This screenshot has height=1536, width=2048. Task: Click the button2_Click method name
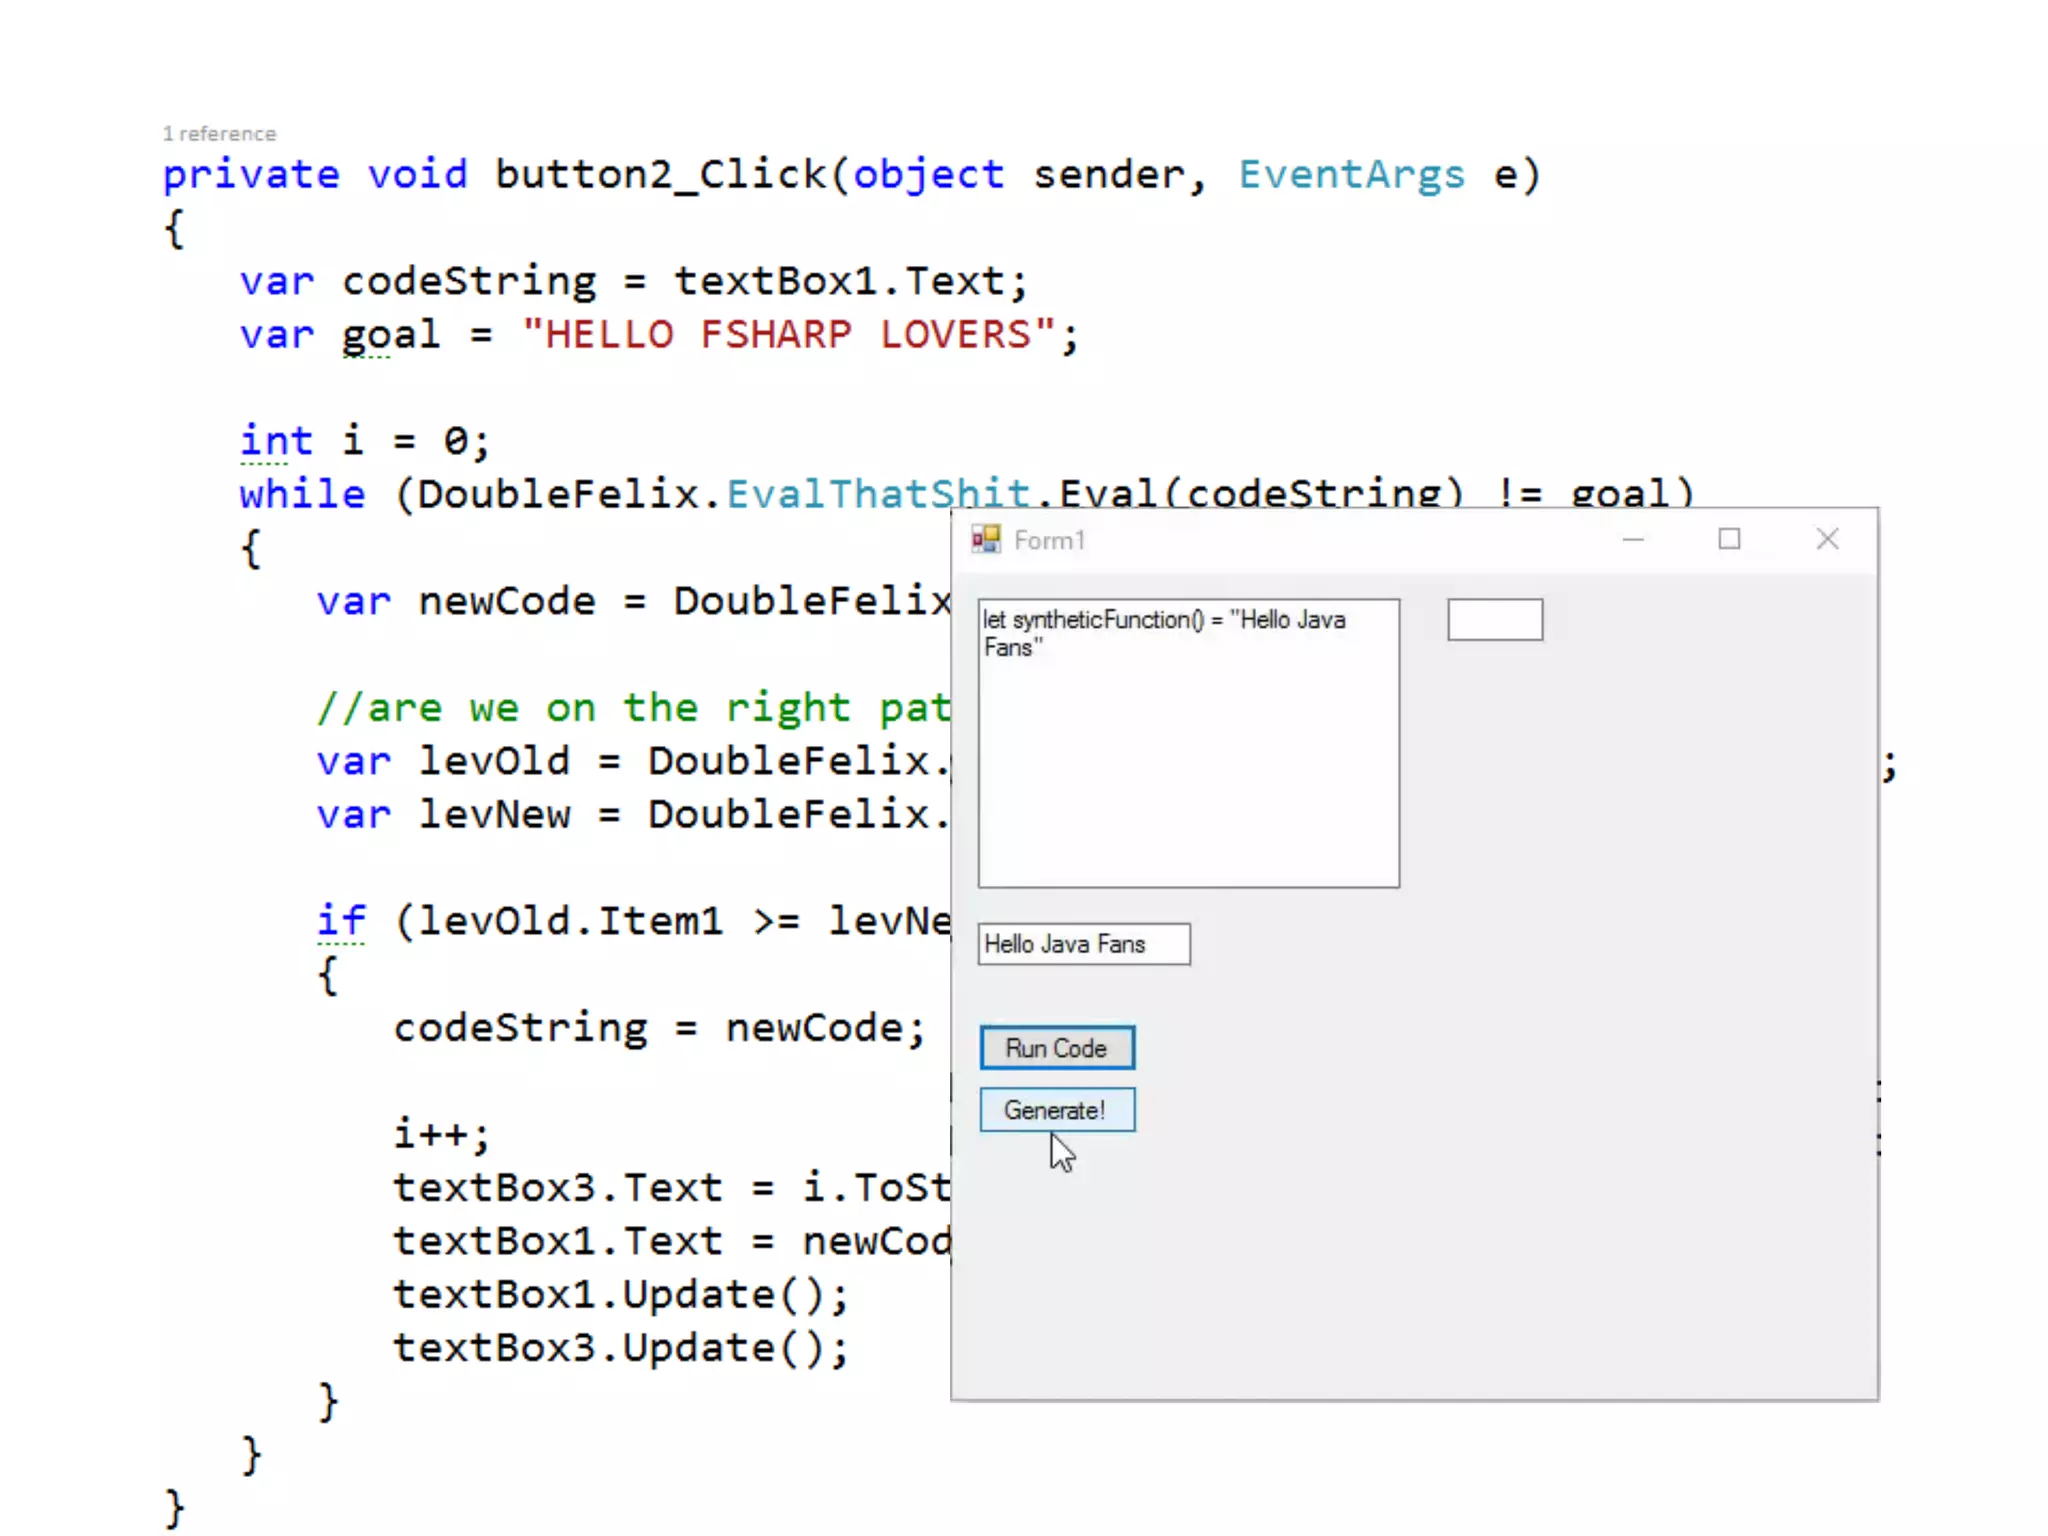point(660,175)
